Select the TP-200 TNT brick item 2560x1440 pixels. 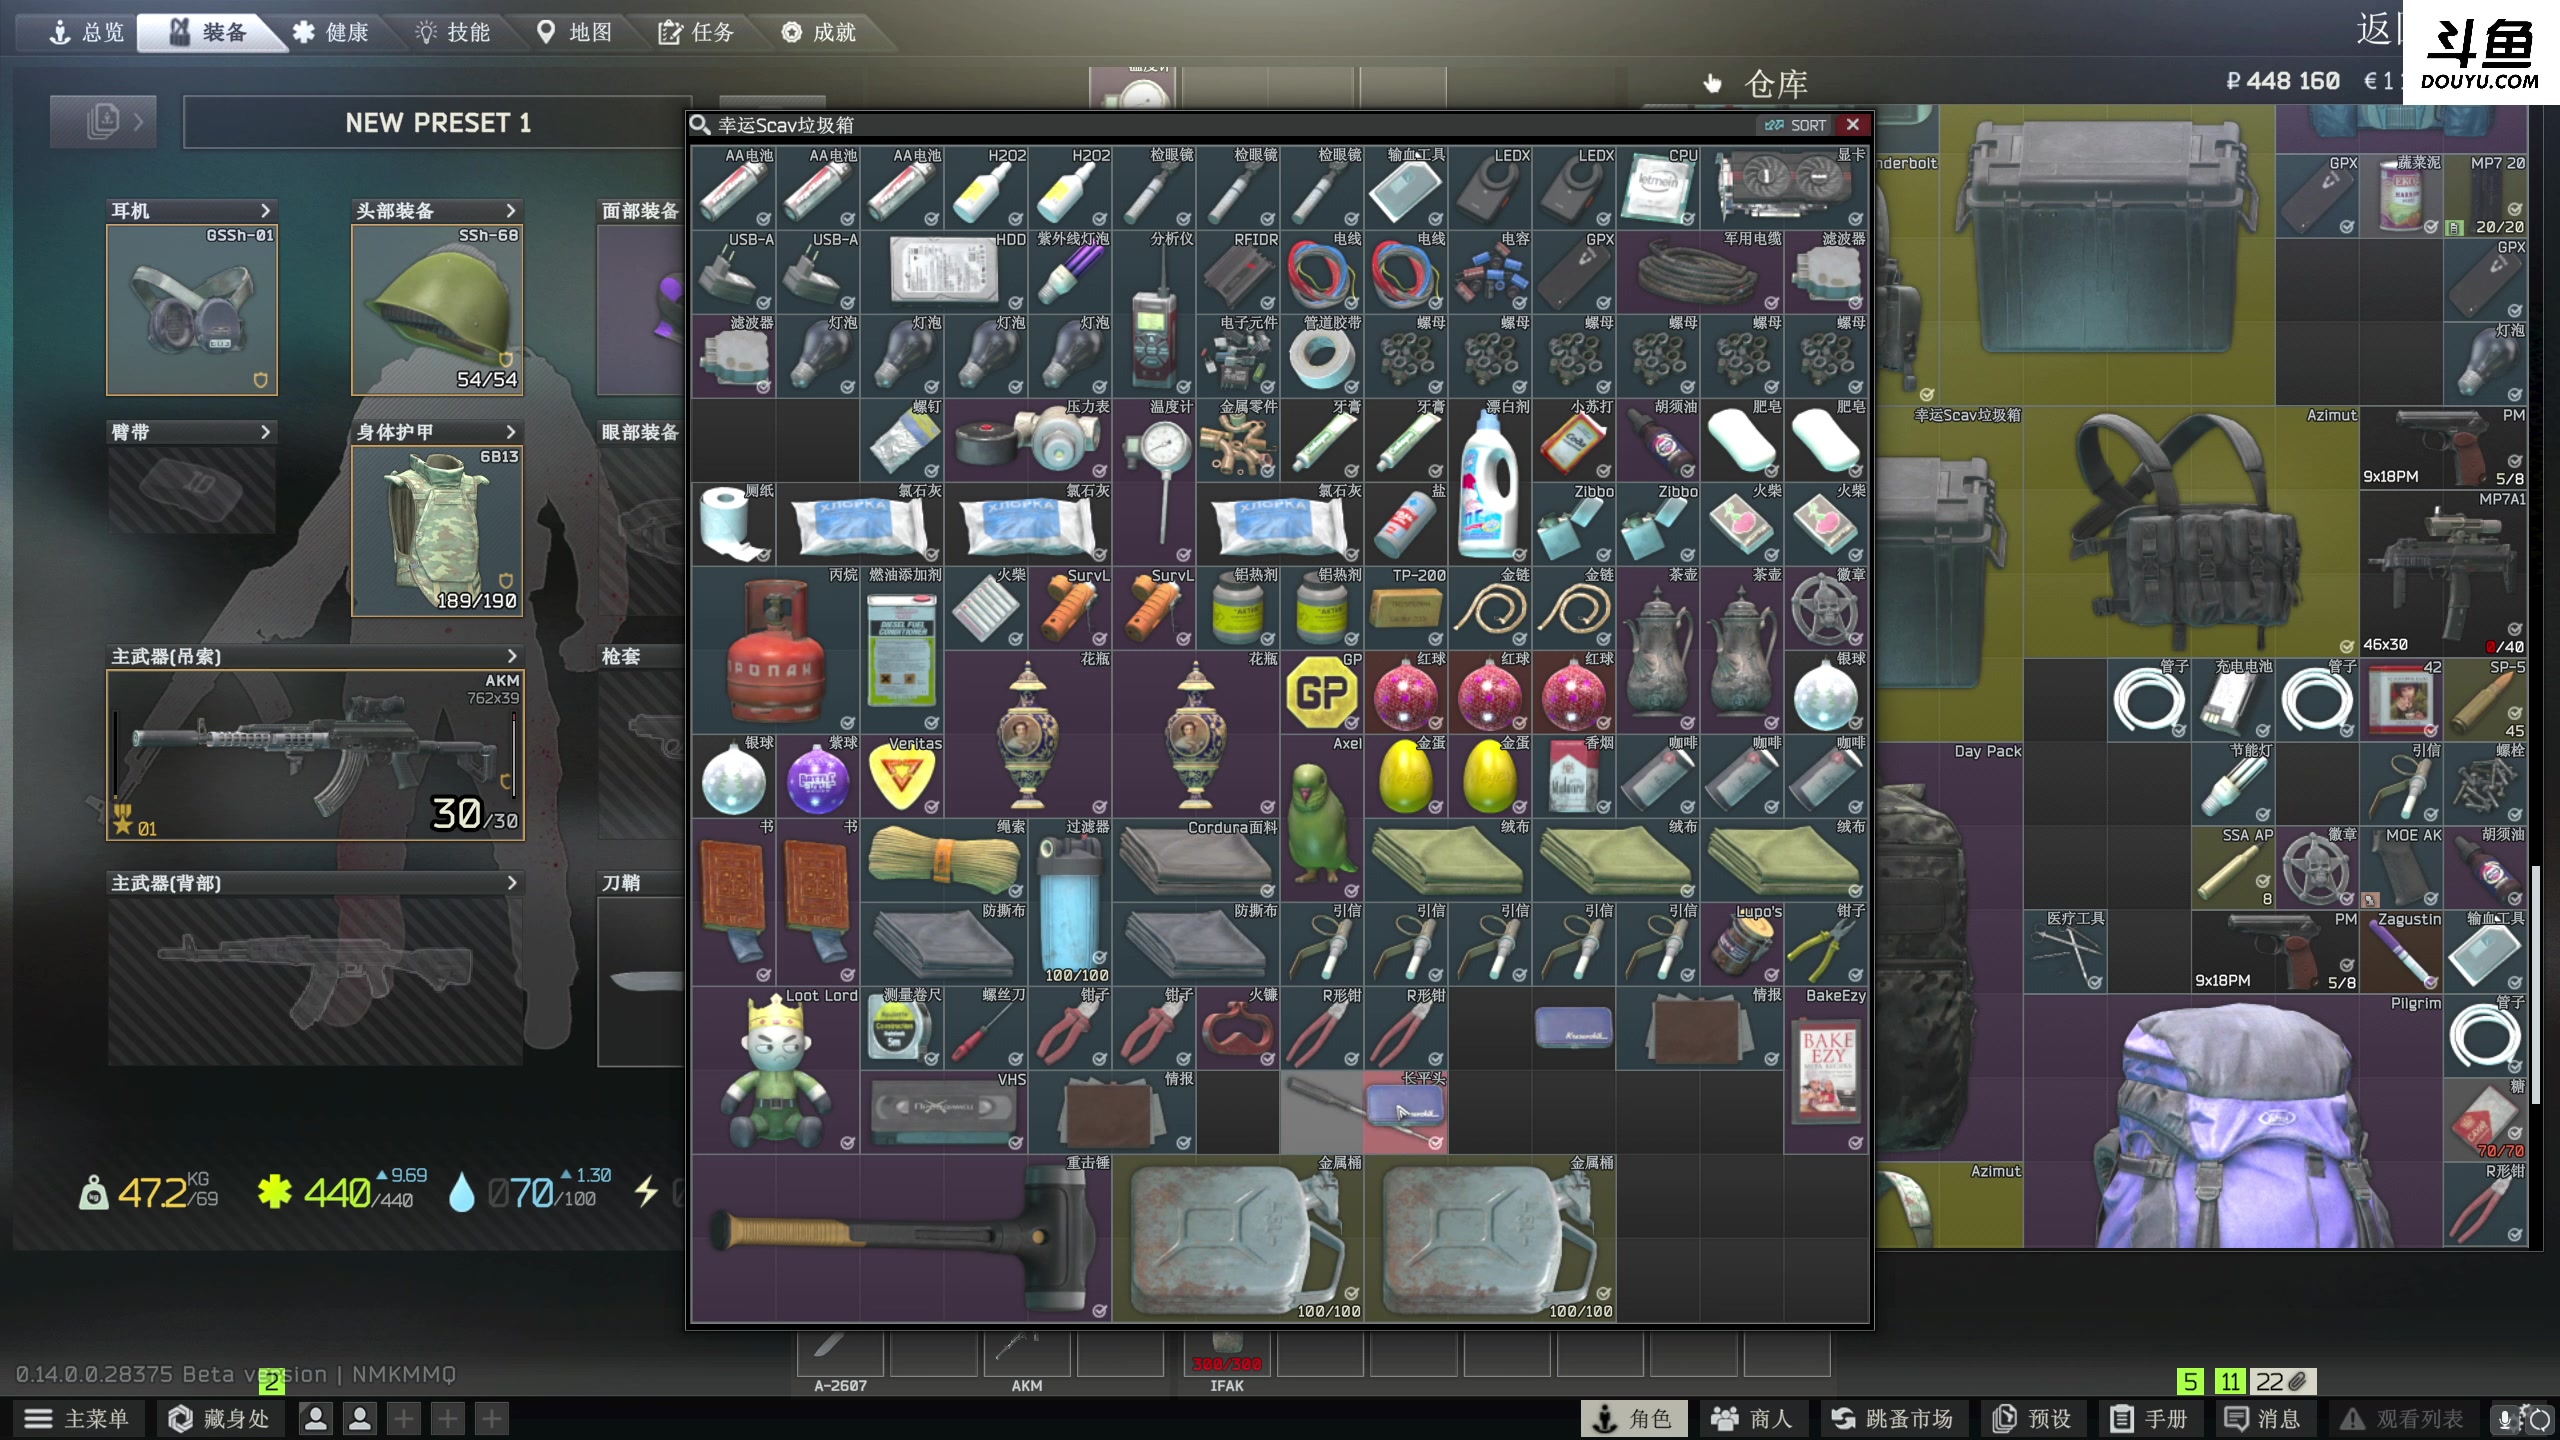[1406, 608]
